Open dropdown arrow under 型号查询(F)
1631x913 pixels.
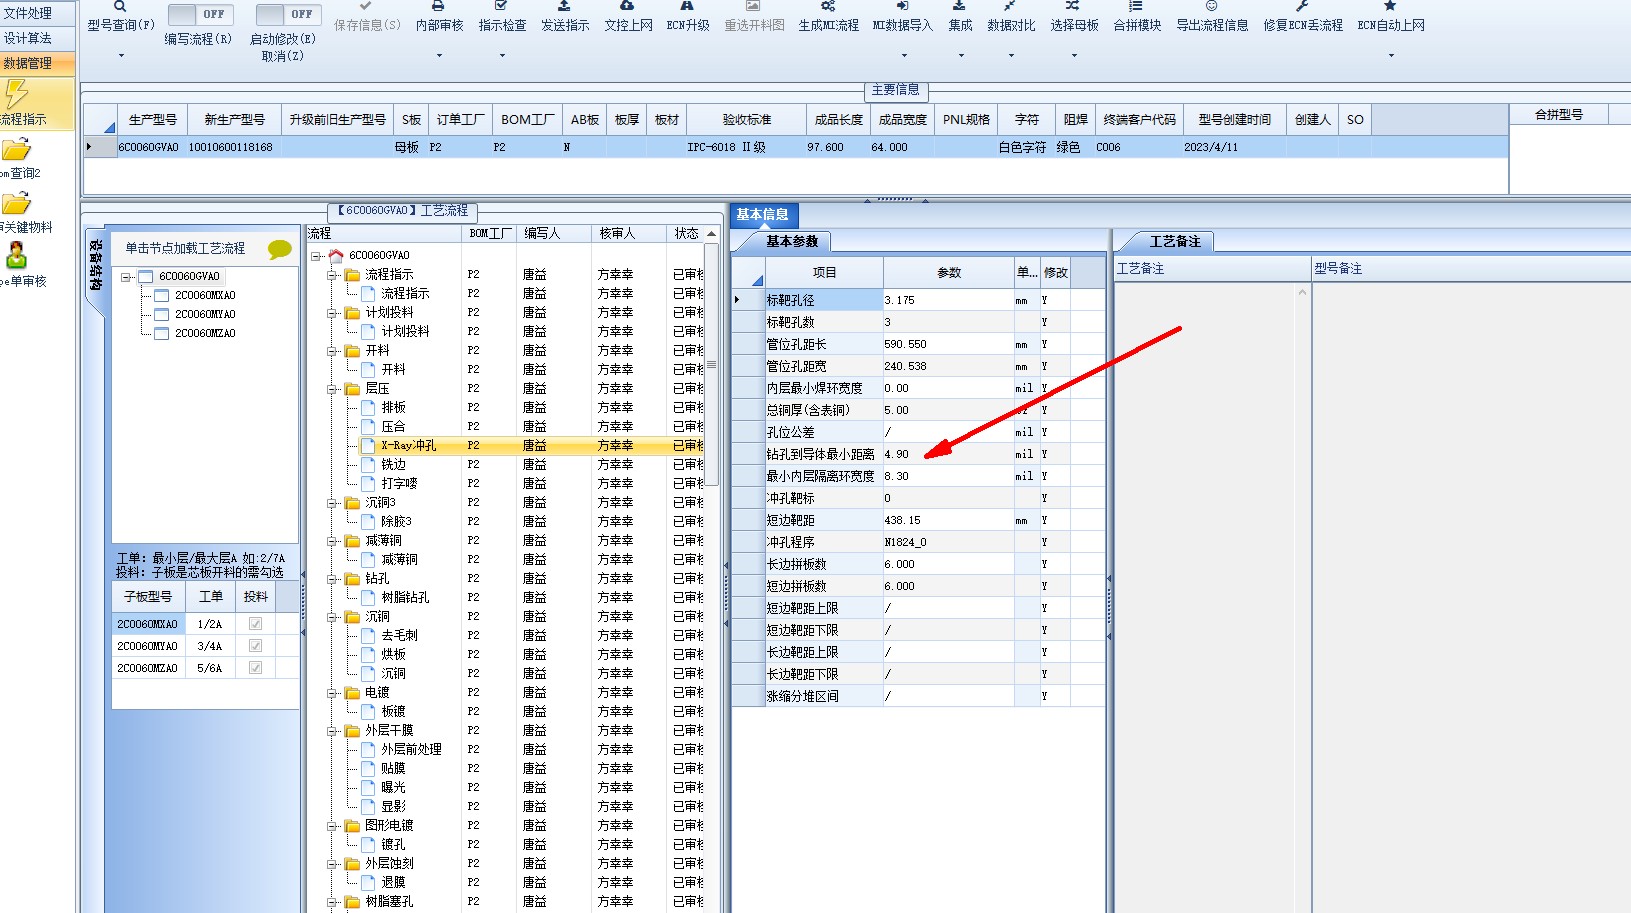click(121, 56)
